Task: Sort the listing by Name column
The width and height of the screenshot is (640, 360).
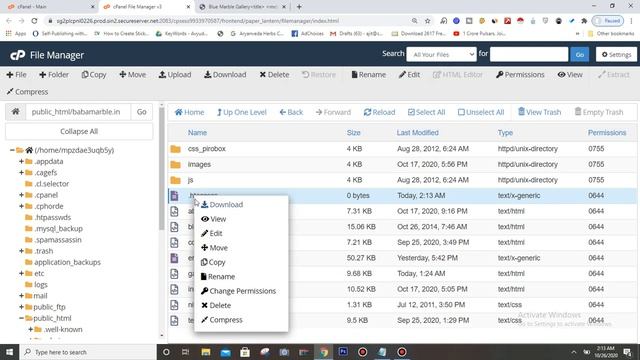Action: [x=197, y=133]
